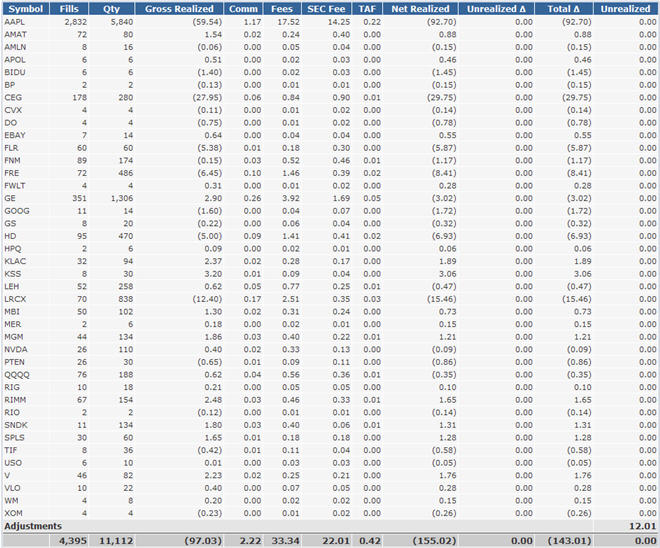Click the GE net realized value
Viewport: 660px width, 548px height.
[x=444, y=198]
